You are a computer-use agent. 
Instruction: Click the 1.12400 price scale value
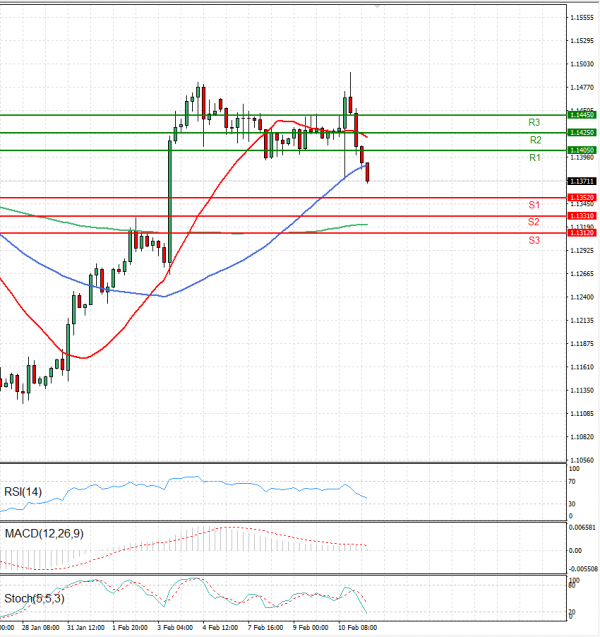[x=582, y=297]
